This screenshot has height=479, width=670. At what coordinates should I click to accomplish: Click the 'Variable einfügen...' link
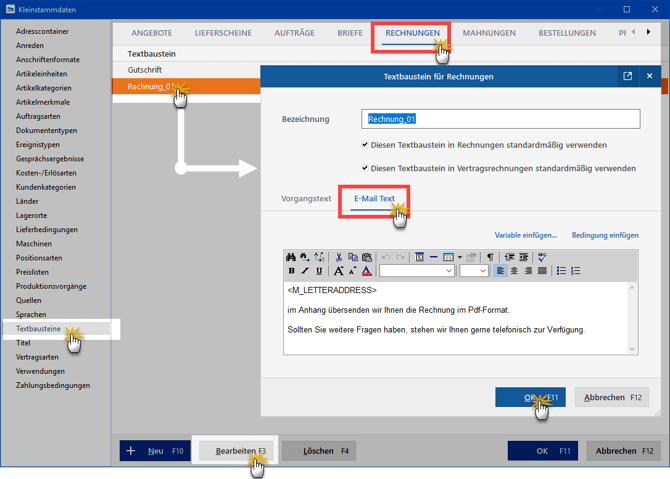[x=525, y=235]
